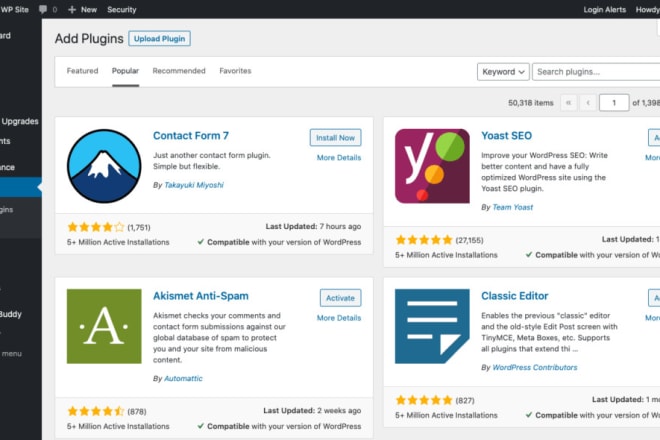Open the Akismet Anti-Spam title link
Viewport: 660px width, 440px height.
pyautogui.click(x=201, y=296)
